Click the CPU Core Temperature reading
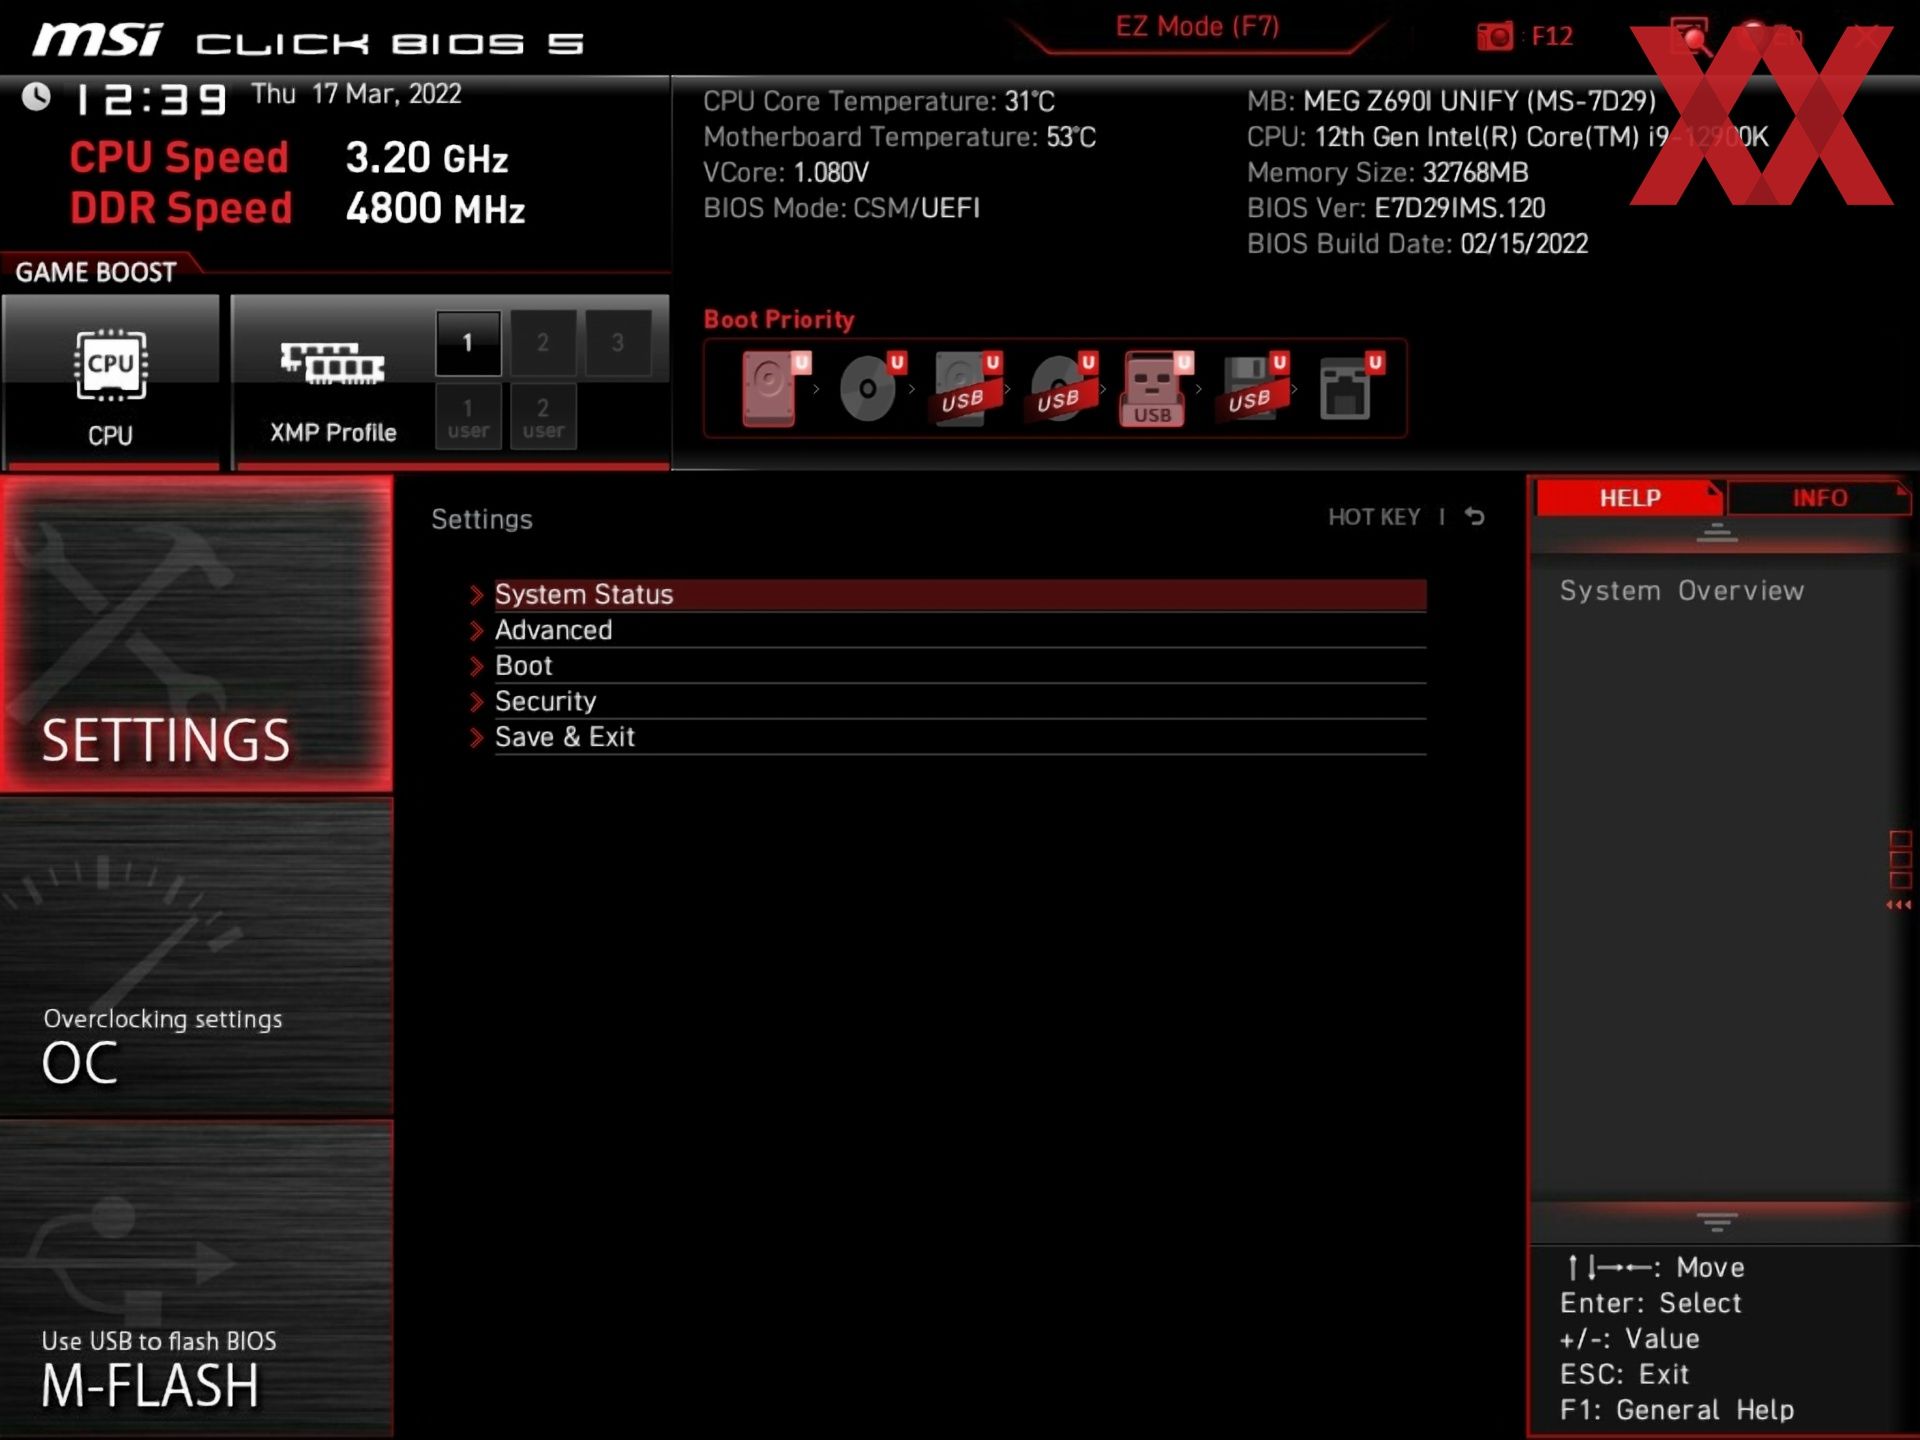Image resolution: width=1920 pixels, height=1440 pixels. 879,101
